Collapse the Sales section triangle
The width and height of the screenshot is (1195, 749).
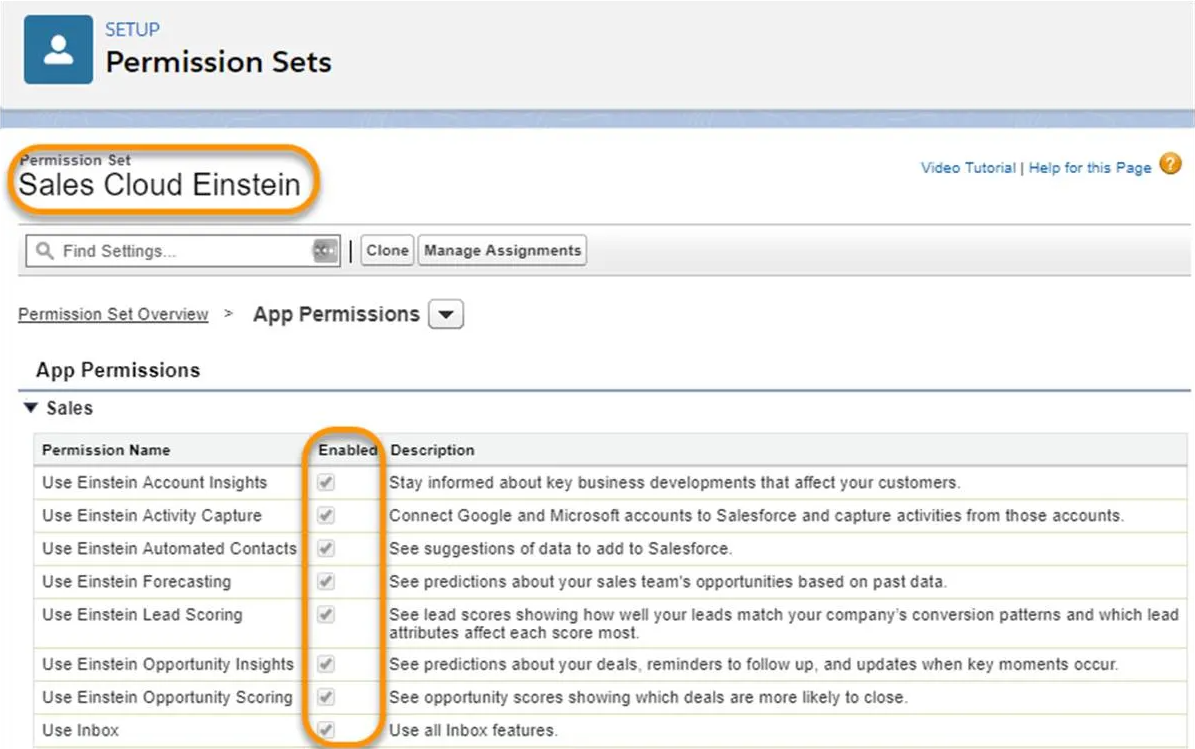[30, 408]
